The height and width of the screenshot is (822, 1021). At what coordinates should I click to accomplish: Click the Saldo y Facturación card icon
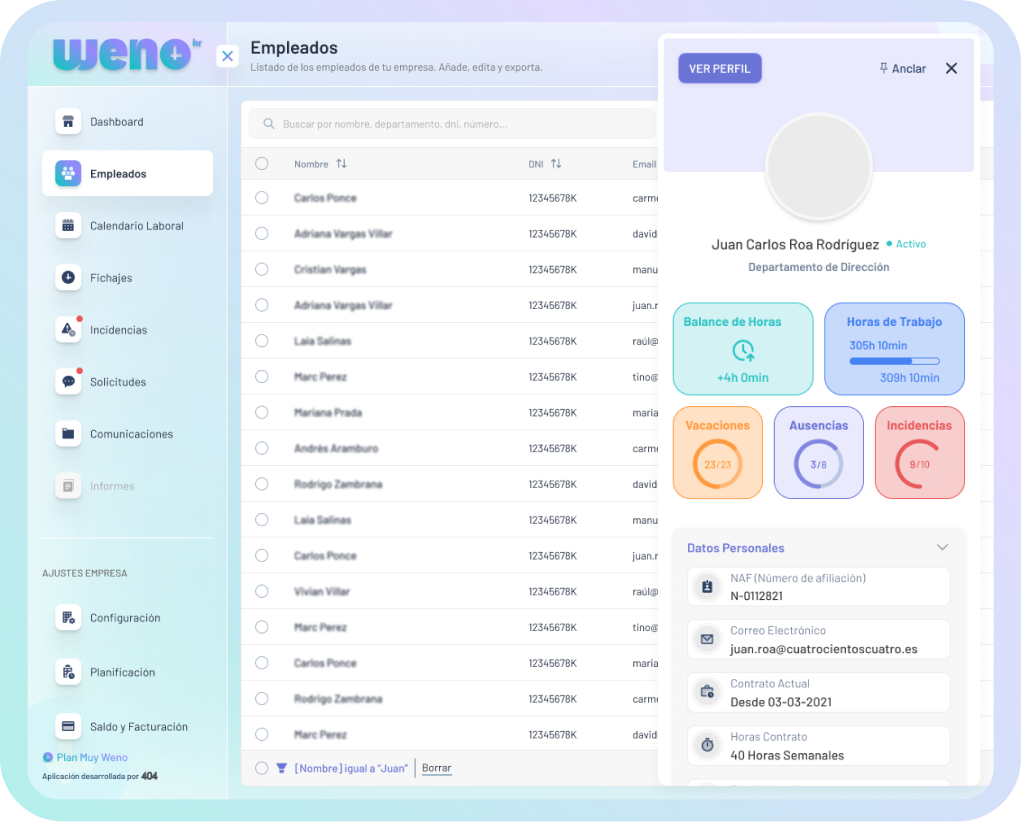click(68, 727)
